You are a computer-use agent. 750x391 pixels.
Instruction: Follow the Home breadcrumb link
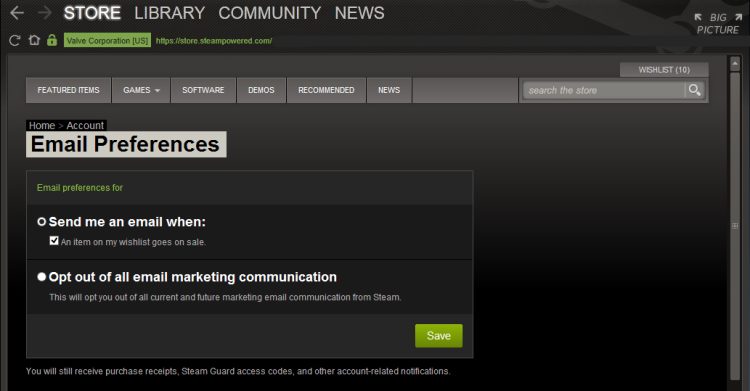(42, 125)
